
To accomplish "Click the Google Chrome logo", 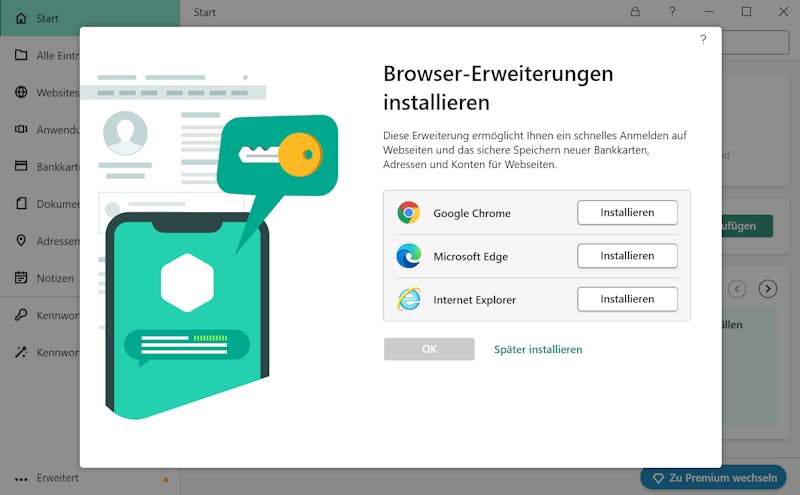I will (x=409, y=213).
